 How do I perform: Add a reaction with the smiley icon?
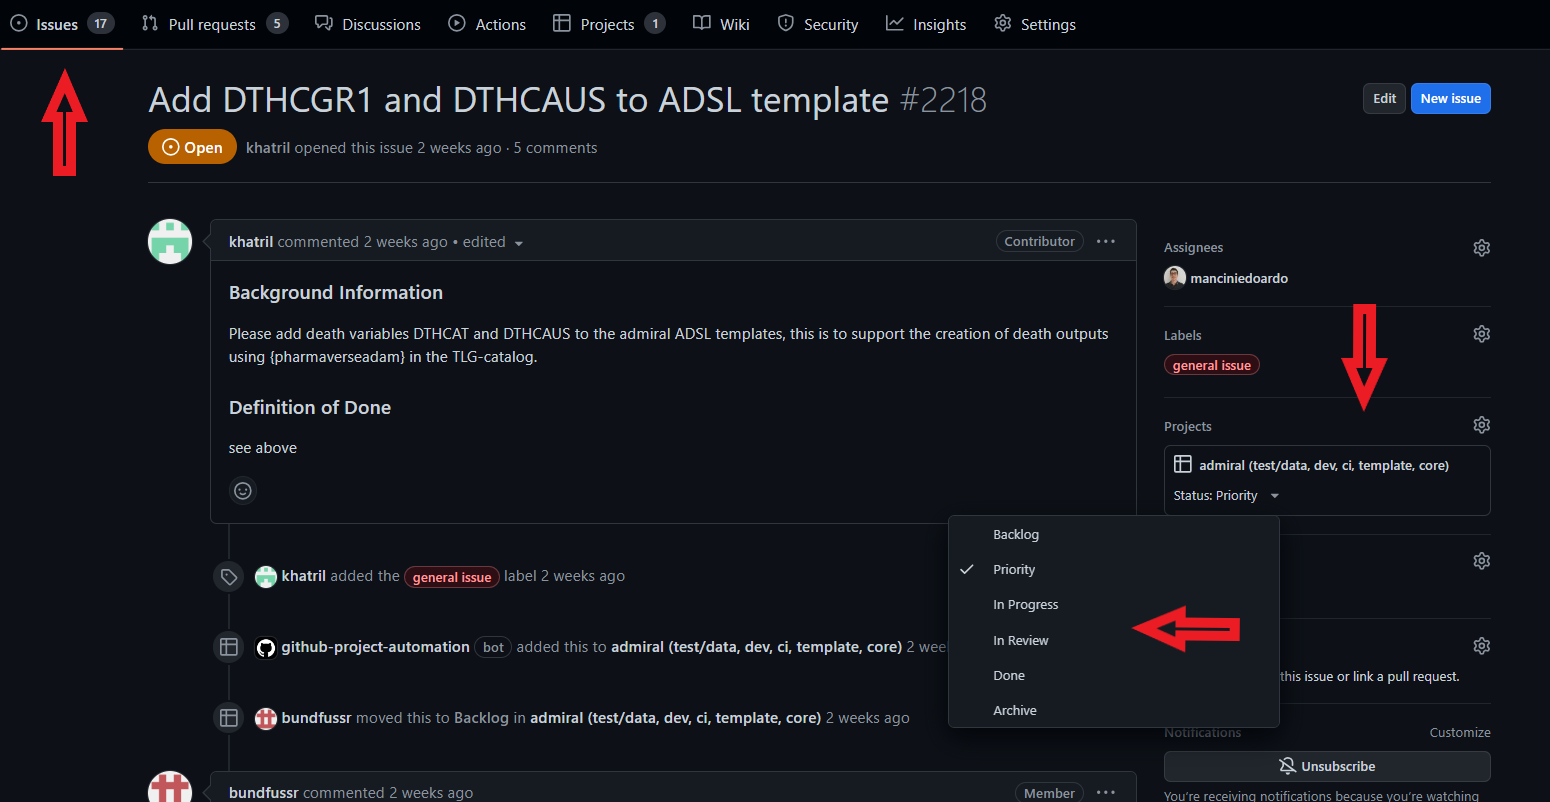point(242,491)
